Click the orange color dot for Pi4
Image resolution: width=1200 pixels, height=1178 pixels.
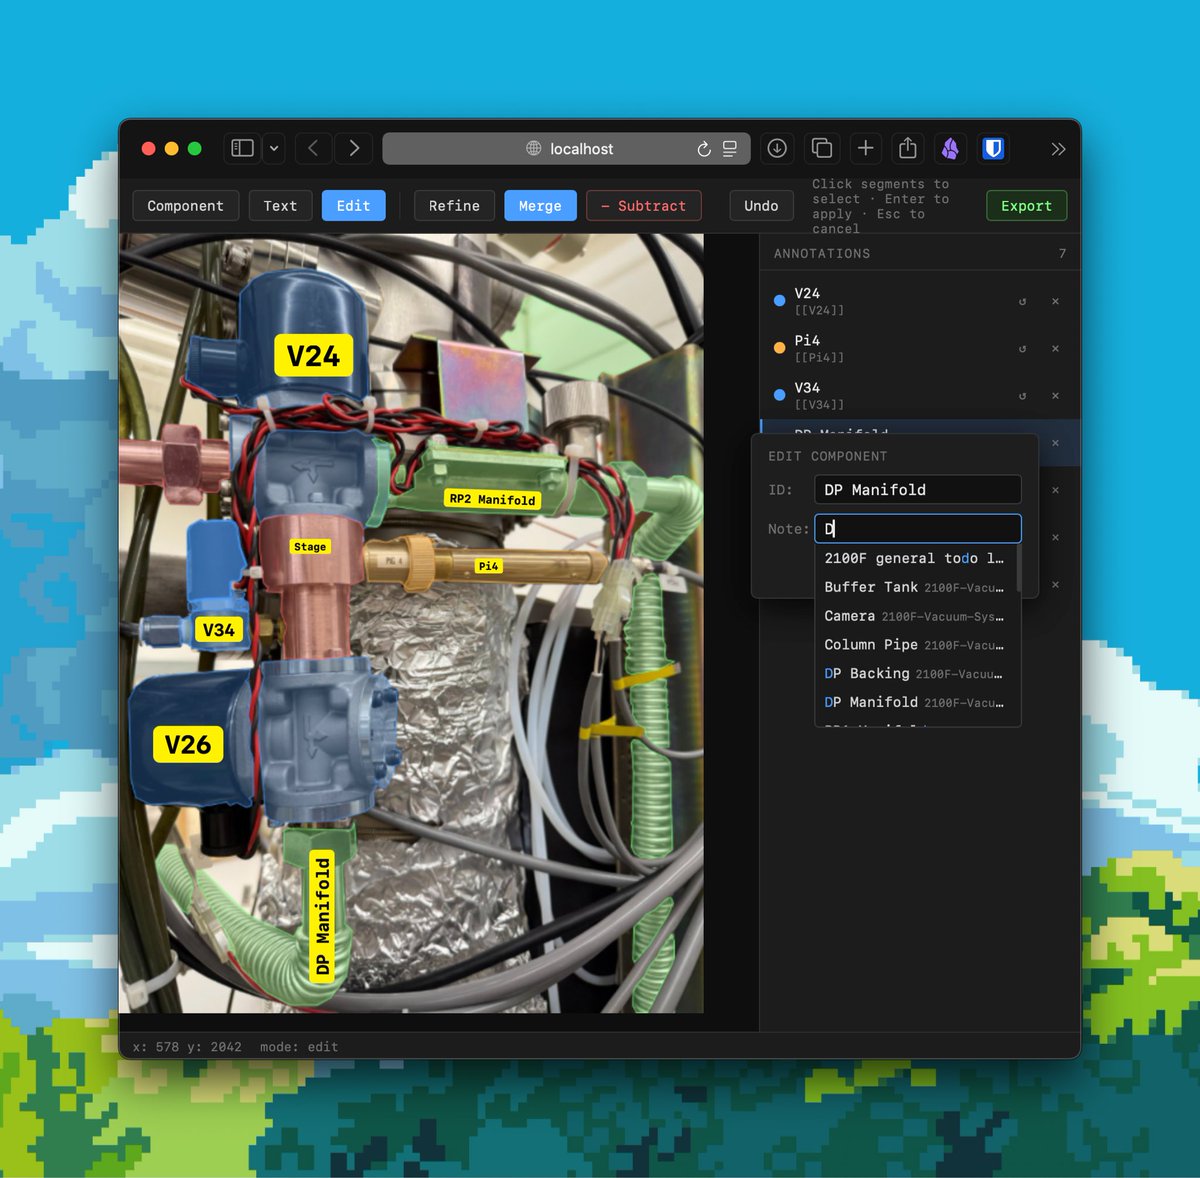(x=780, y=348)
